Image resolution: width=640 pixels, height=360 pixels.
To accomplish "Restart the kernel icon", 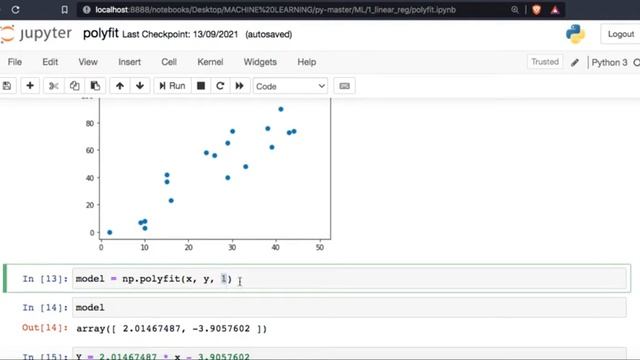I will pos(220,86).
